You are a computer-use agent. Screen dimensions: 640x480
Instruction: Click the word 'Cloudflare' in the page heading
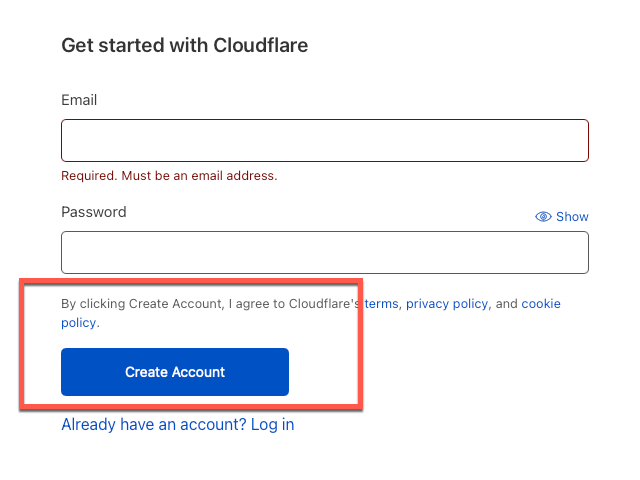click(x=260, y=45)
